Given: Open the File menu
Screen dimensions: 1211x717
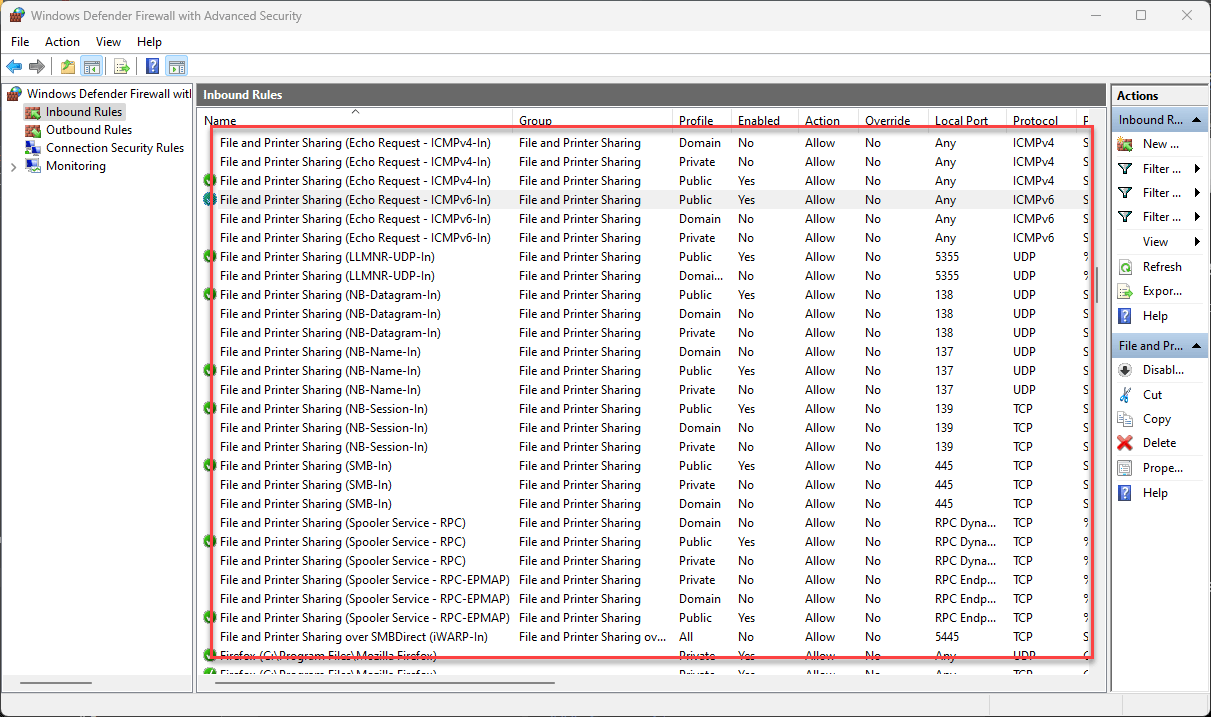Looking at the screenshot, I should (20, 42).
